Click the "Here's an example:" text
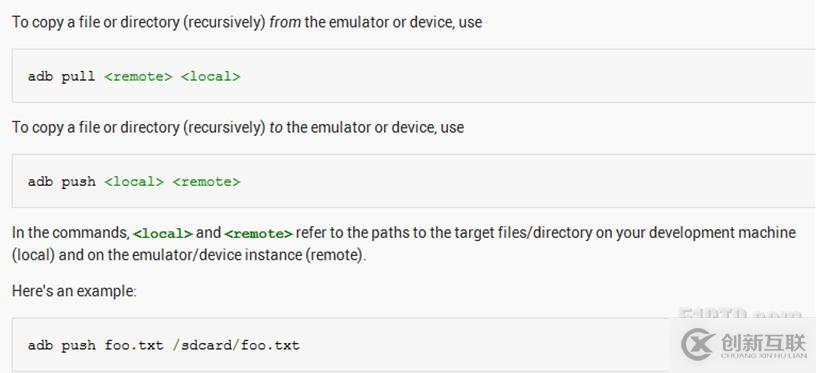Screen dimensions: 816x373 click(74, 291)
